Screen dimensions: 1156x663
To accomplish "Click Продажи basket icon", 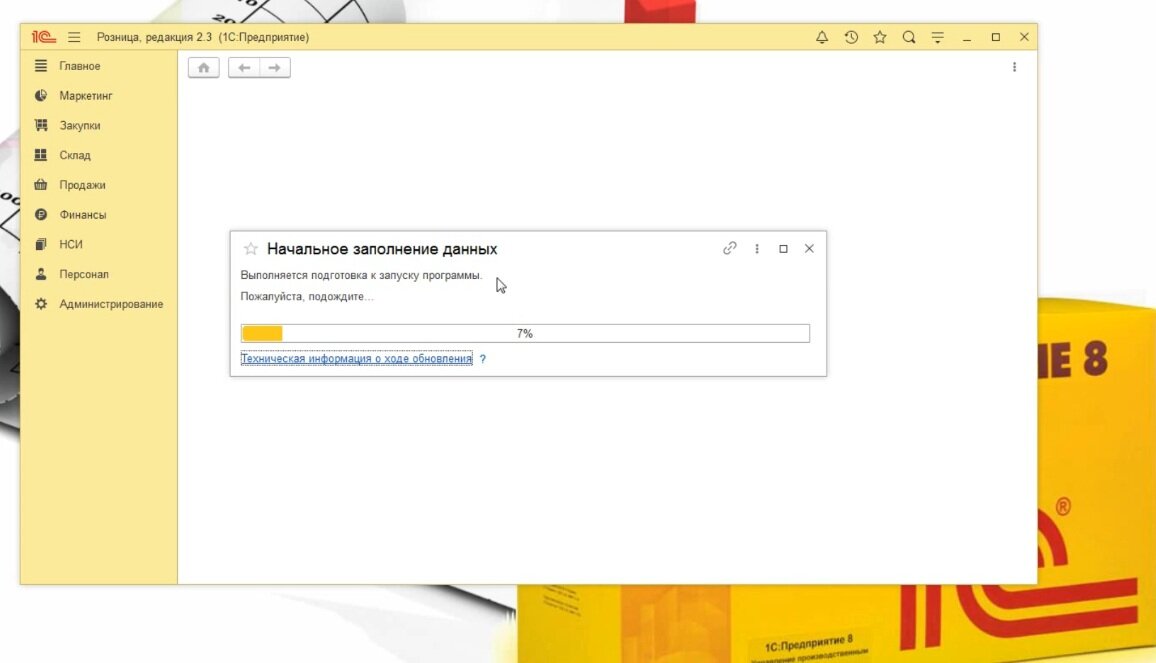I will pos(41,185).
